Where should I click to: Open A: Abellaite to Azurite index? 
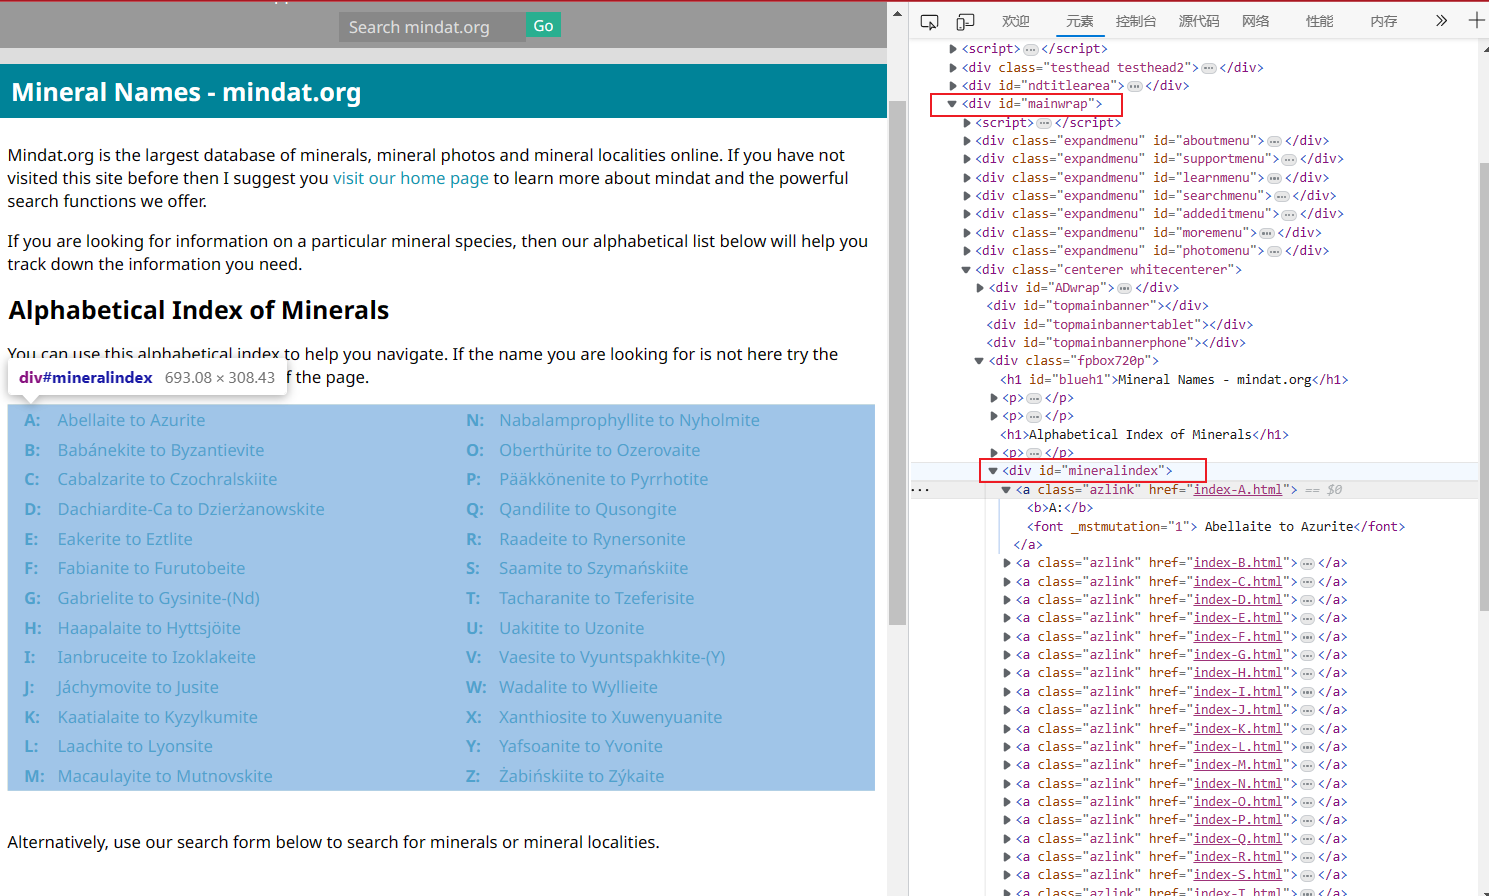[115, 420]
